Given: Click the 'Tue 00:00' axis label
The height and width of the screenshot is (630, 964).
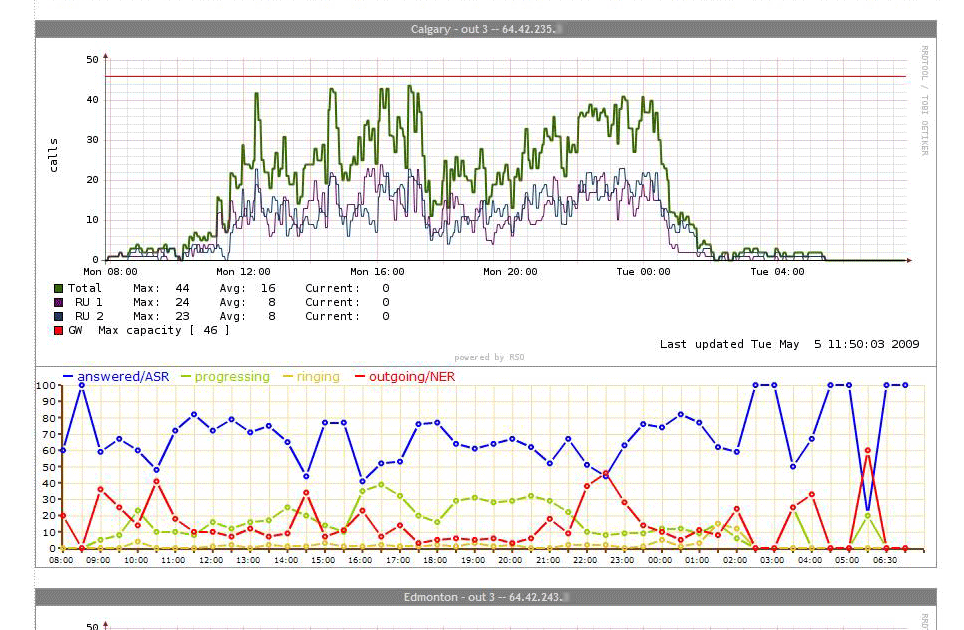Looking at the screenshot, I should coord(642,271).
